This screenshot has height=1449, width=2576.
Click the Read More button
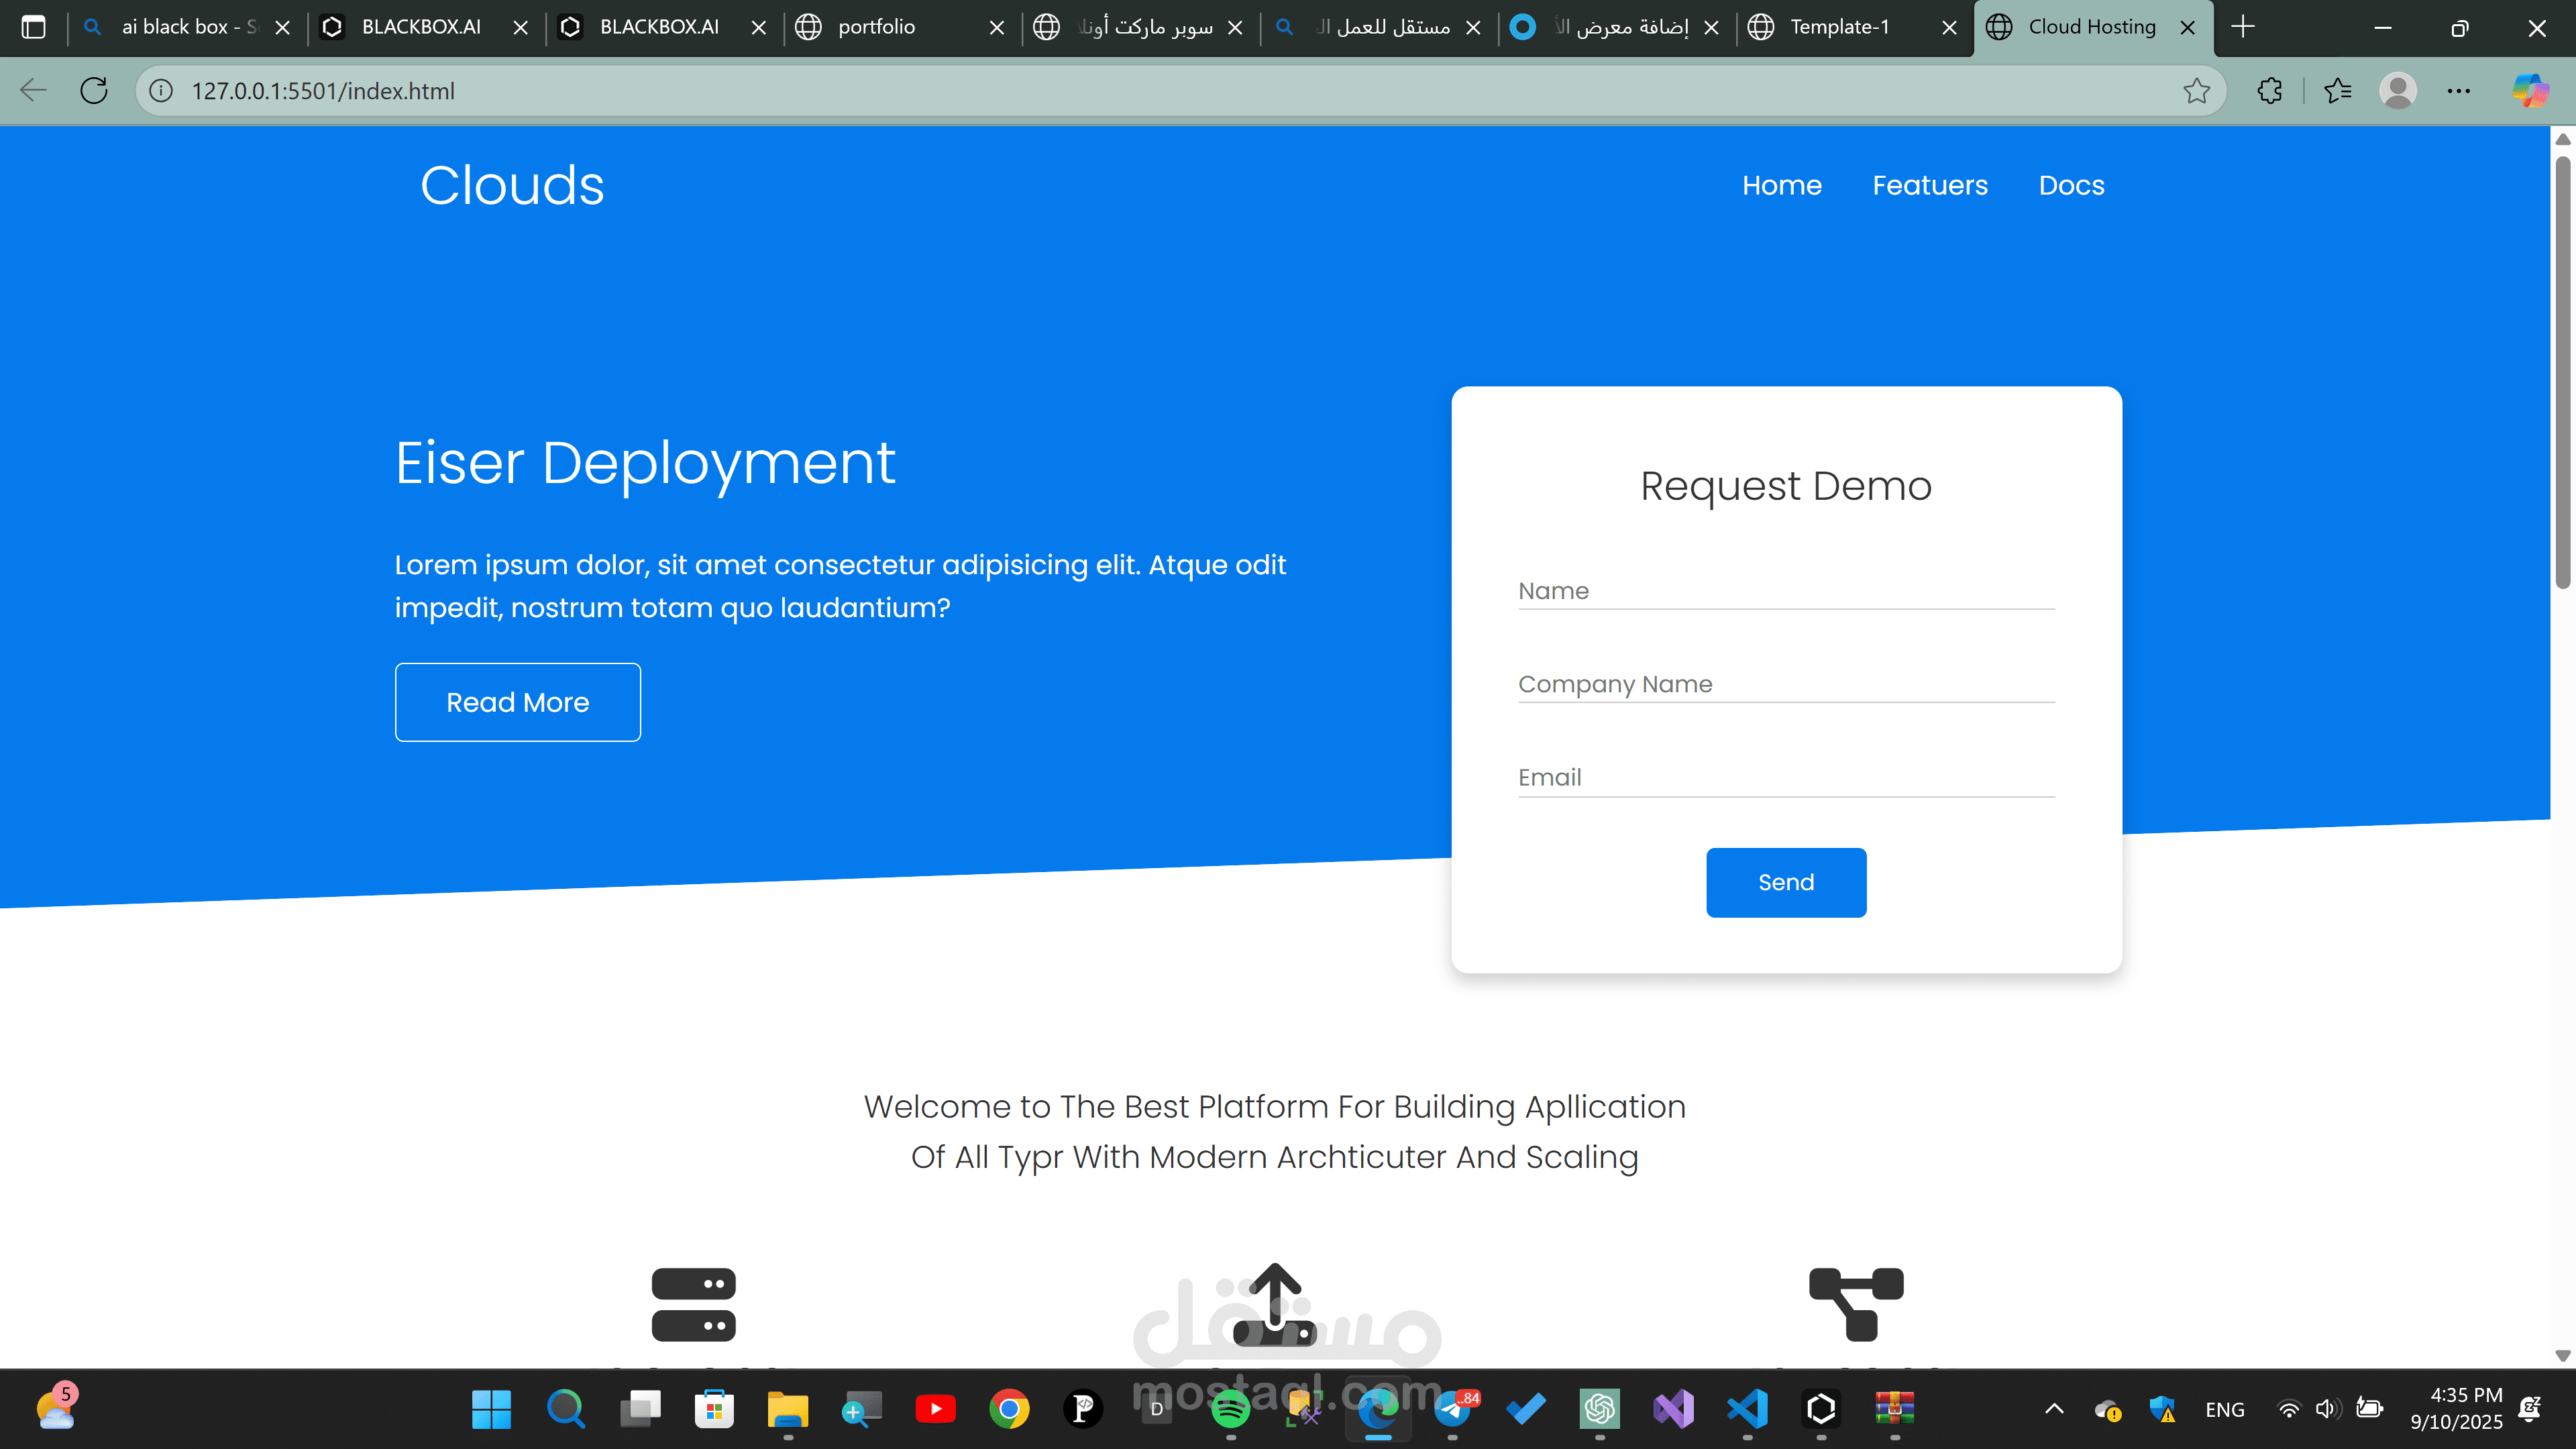click(517, 702)
